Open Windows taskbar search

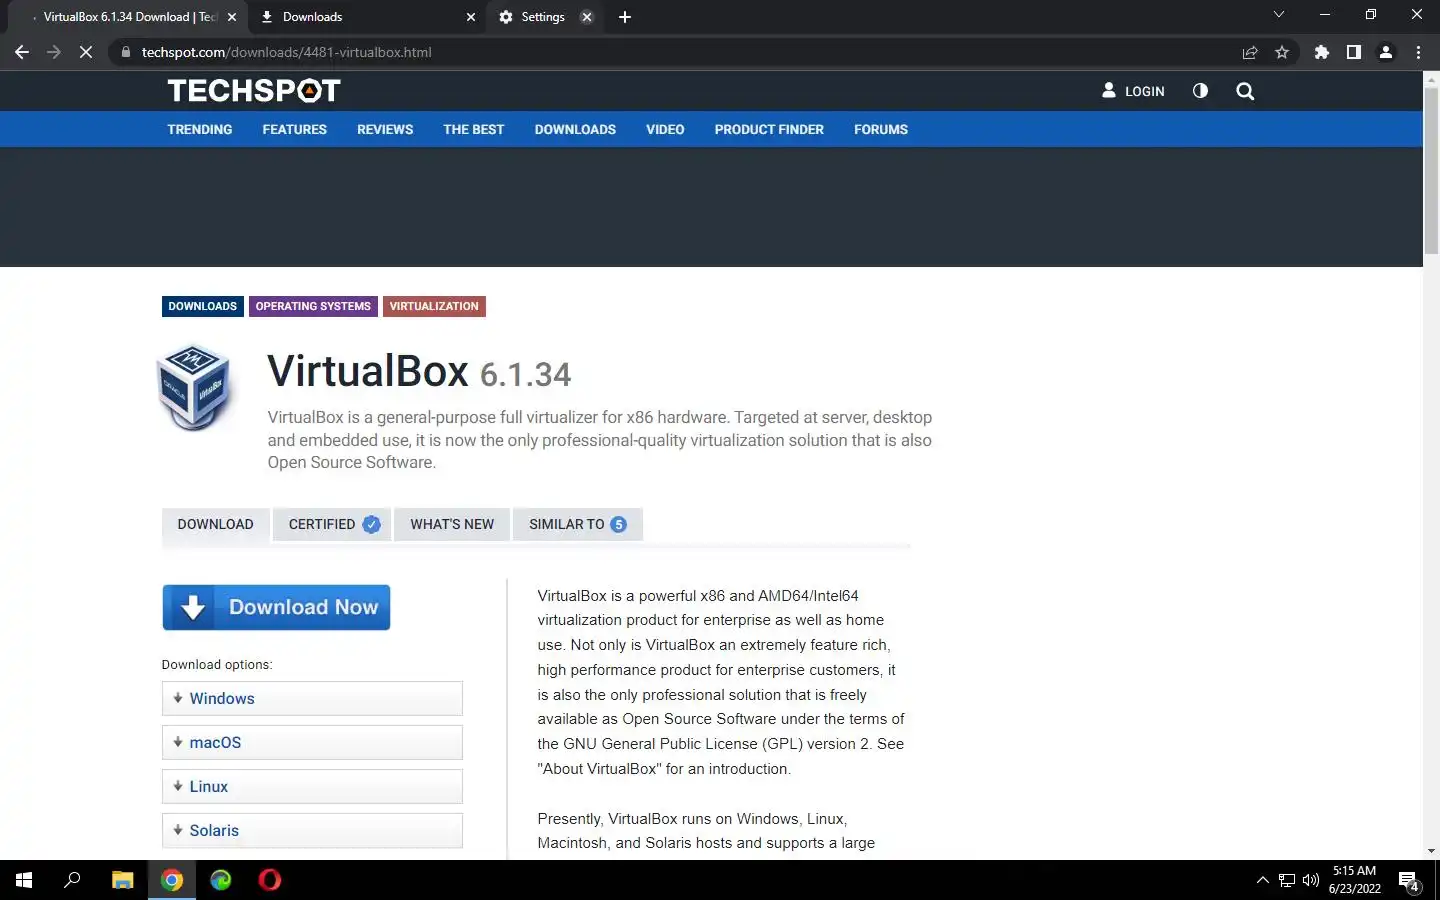pos(72,880)
